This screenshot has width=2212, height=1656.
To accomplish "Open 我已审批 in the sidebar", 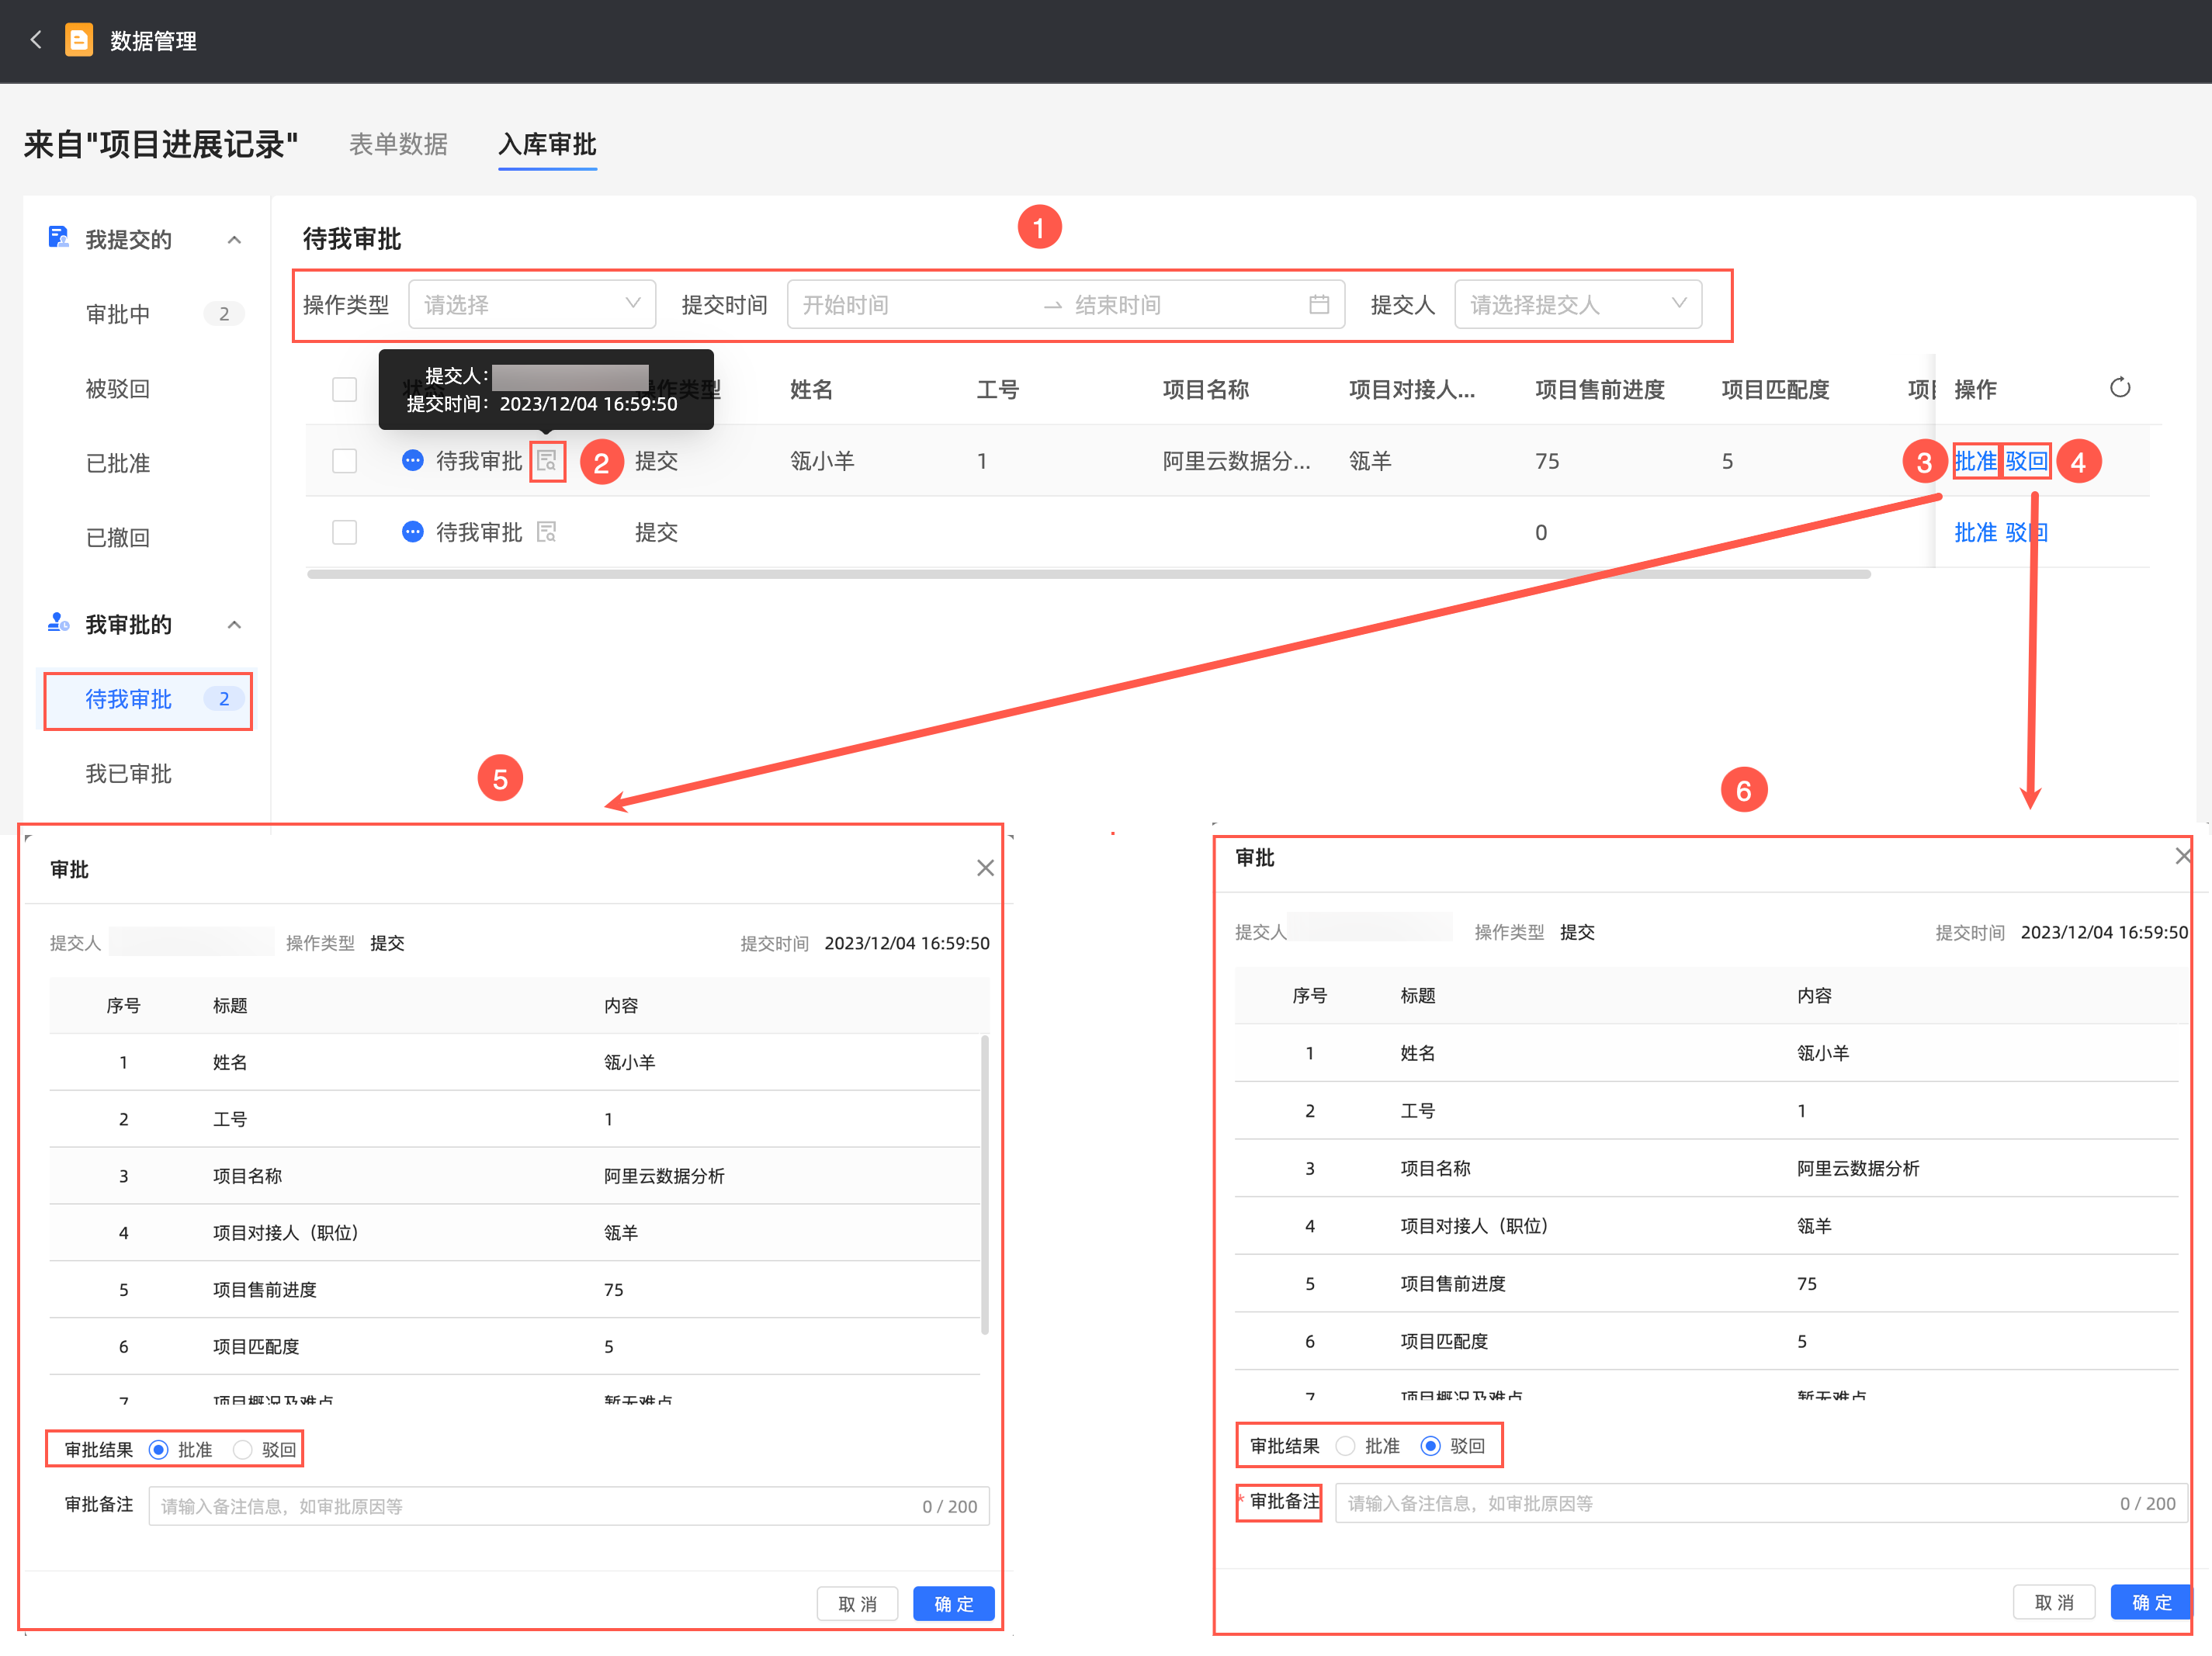I will coord(128,773).
